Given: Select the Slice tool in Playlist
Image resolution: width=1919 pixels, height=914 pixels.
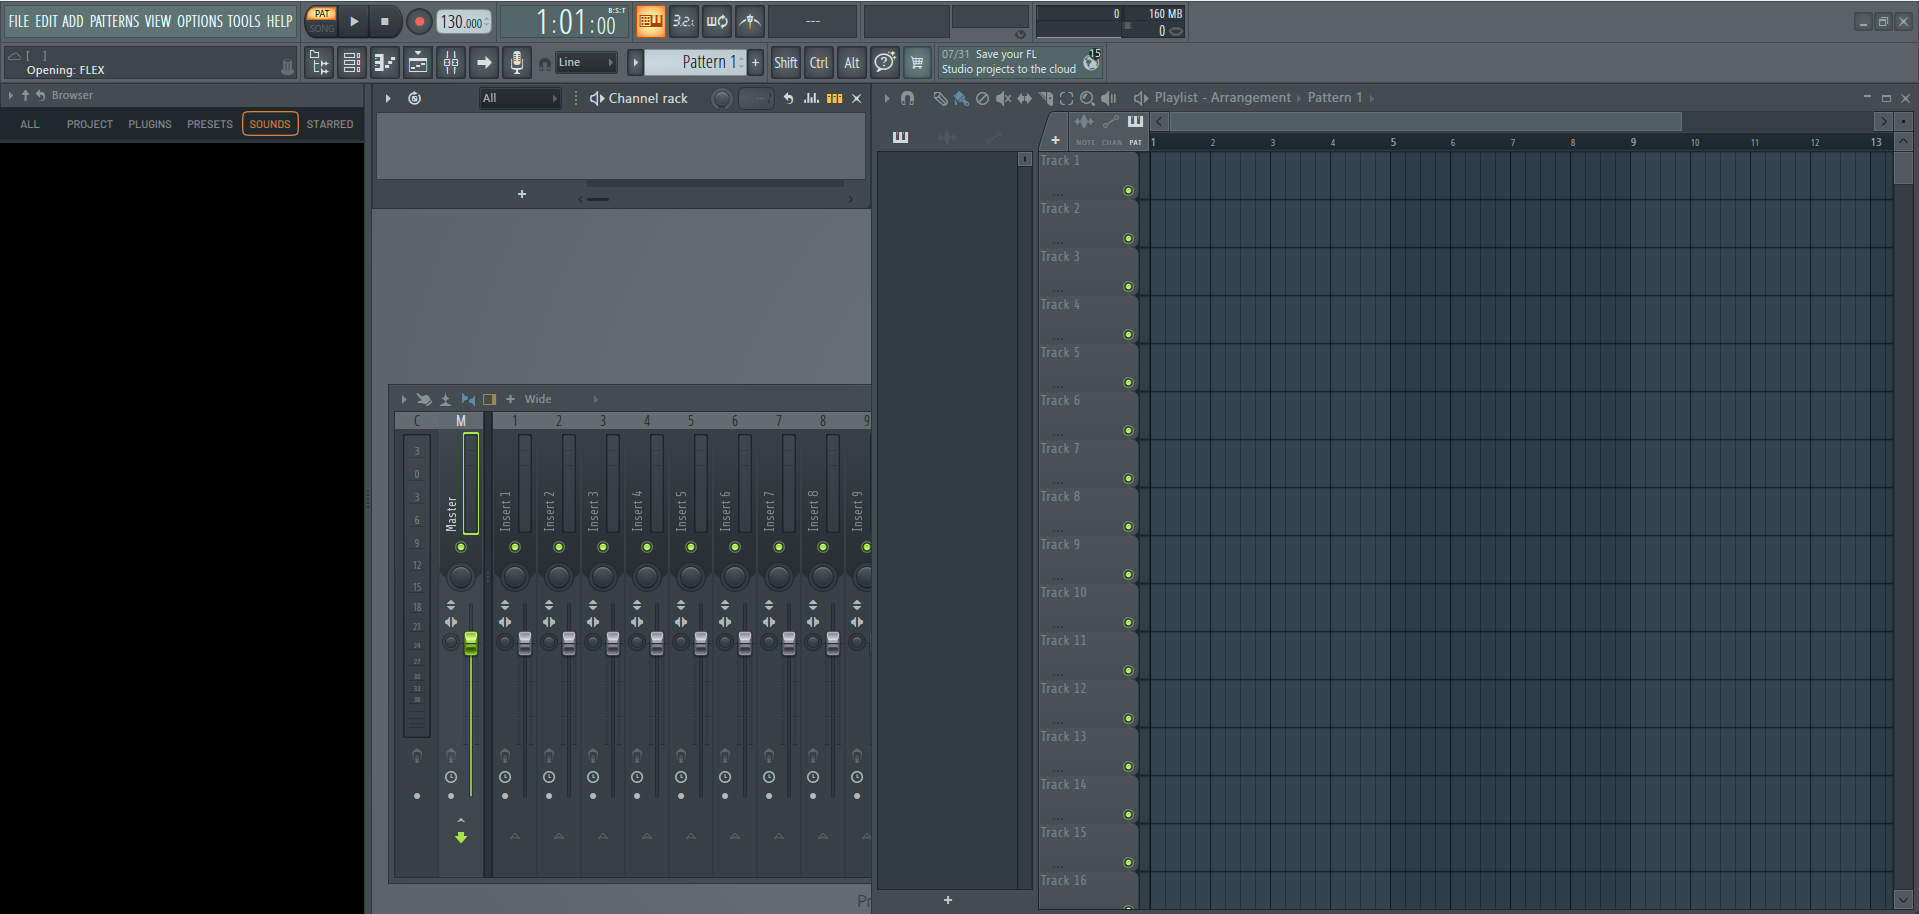Looking at the screenshot, I should pyautogui.click(x=1046, y=98).
